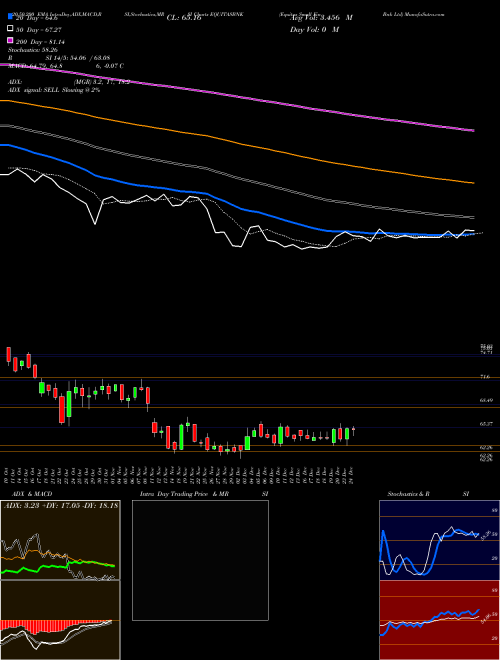The height and width of the screenshot is (660, 500).
Task: Click the 'ADX: 3.23 +DY: 17.05 -DY: 18.18' header
Action: (61, 506)
